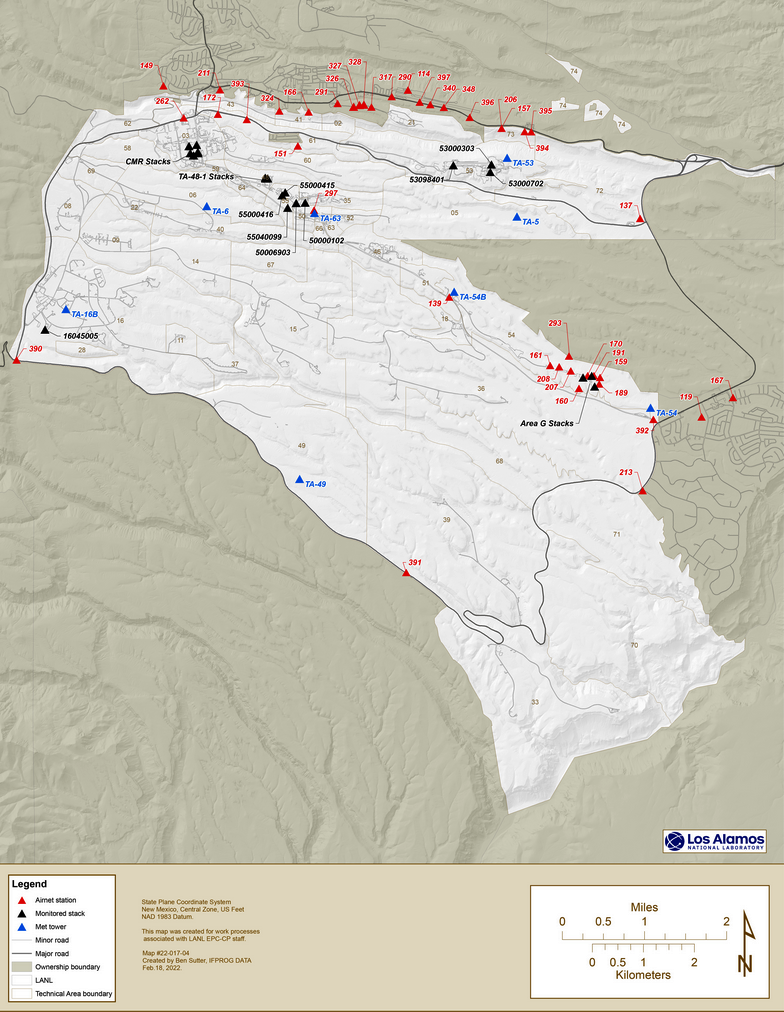Viewport: 784px width, 1012px height.
Task: Click the Los Alamos National Laboratory logo
Action: (714, 841)
